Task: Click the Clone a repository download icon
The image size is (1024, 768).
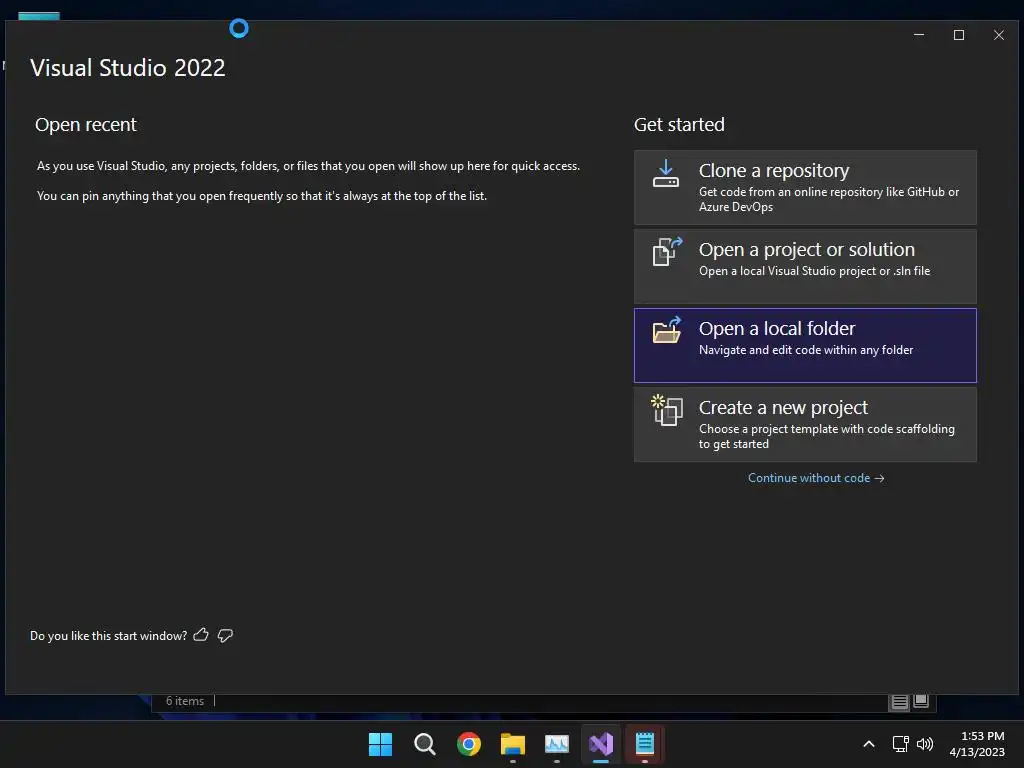Action: [x=665, y=174]
